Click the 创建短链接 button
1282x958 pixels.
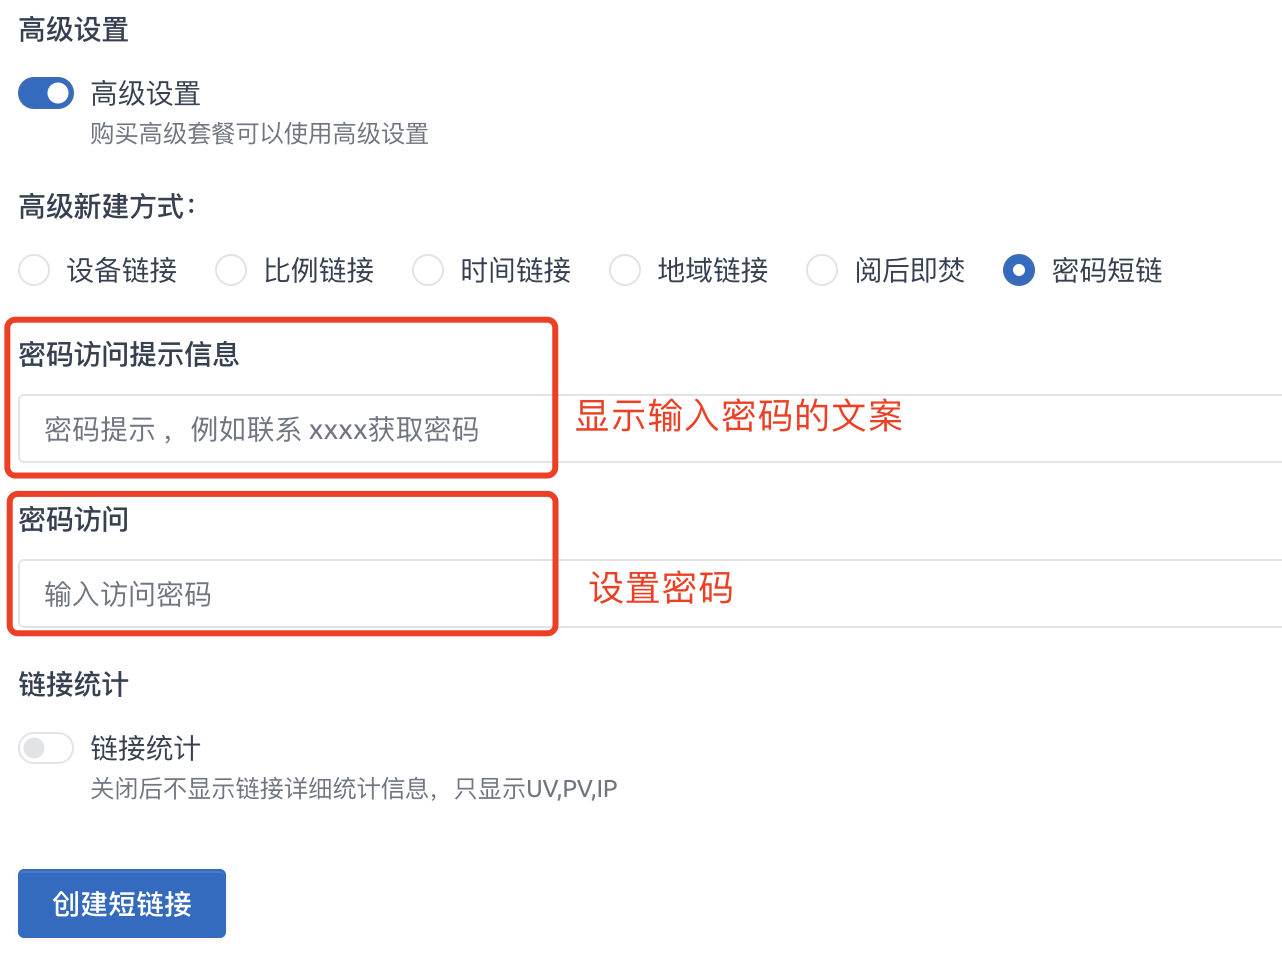pos(121,902)
